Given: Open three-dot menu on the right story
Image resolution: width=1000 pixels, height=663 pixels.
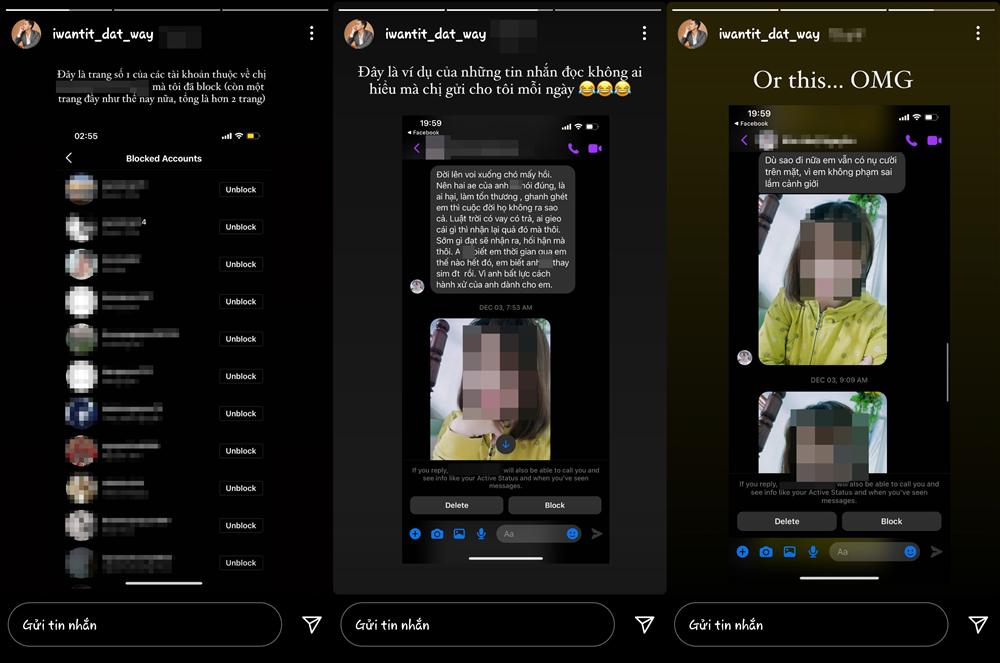Looking at the screenshot, I should (x=977, y=34).
